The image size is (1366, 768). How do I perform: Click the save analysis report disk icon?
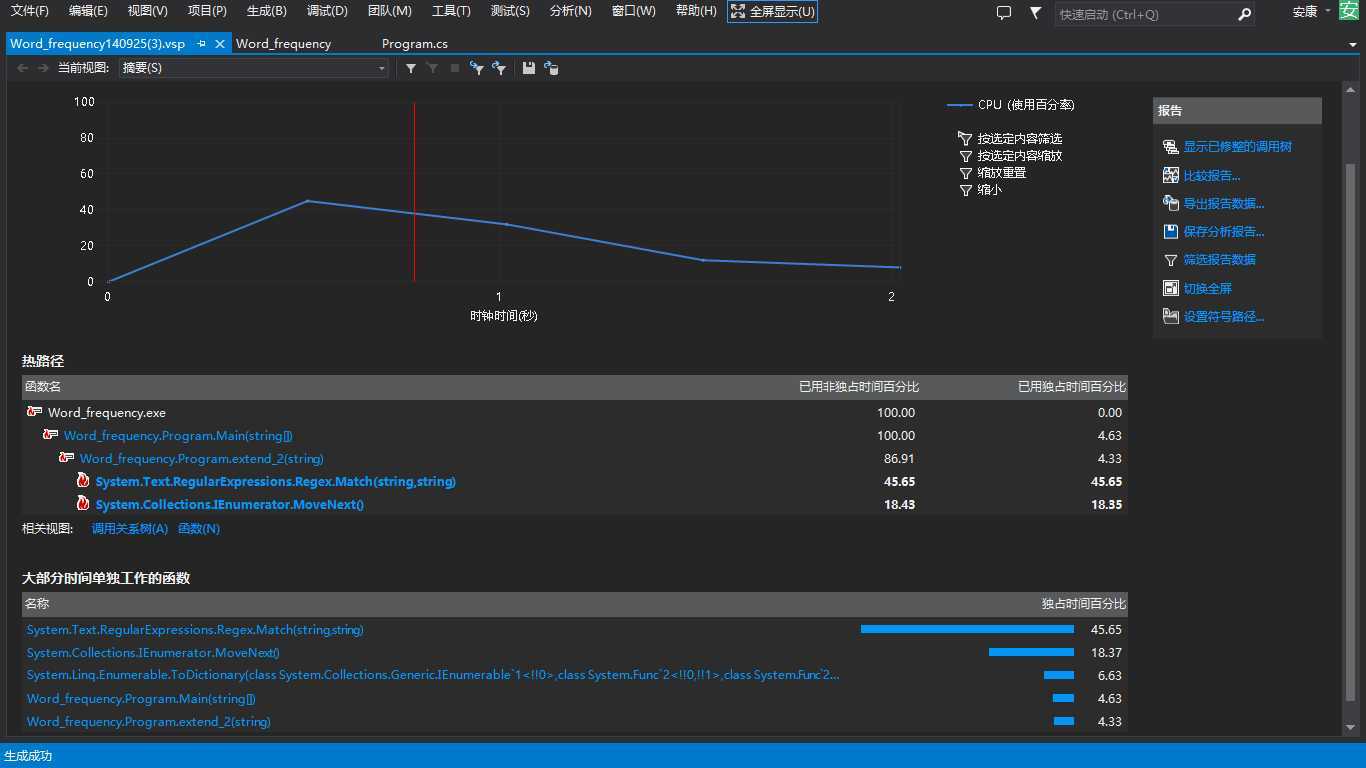click(x=1171, y=231)
